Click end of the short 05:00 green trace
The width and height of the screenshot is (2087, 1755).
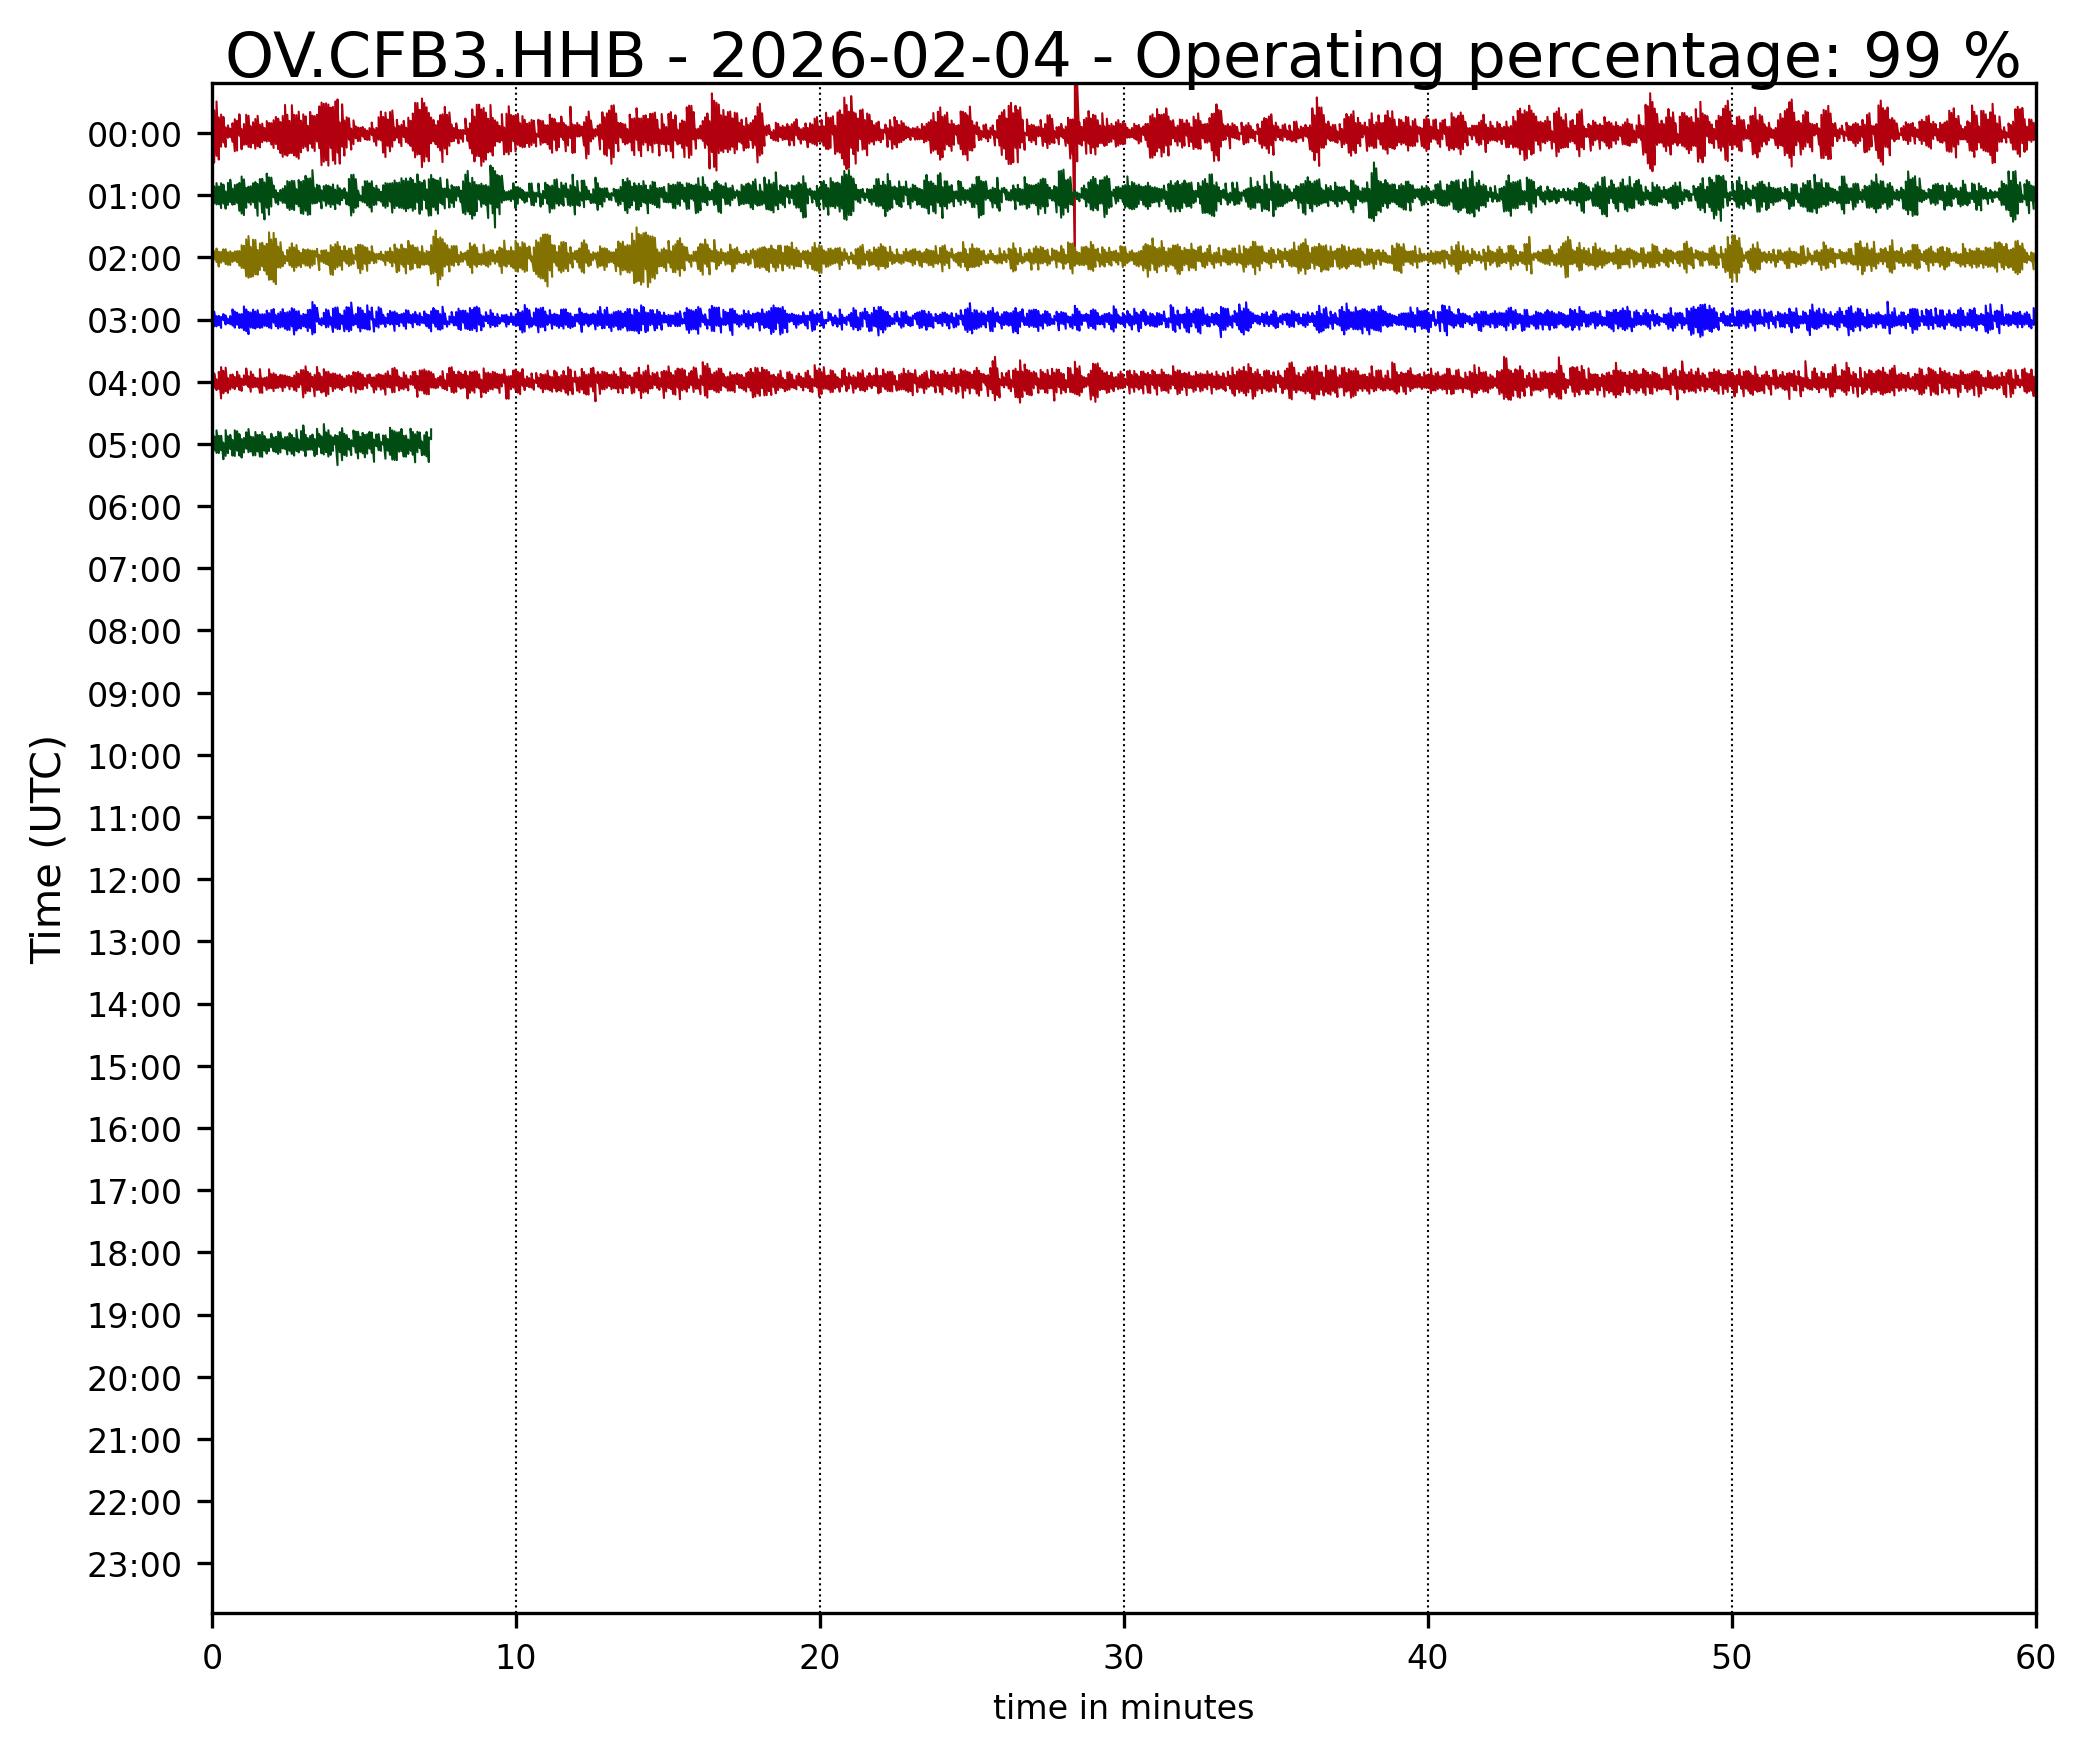[x=428, y=444]
